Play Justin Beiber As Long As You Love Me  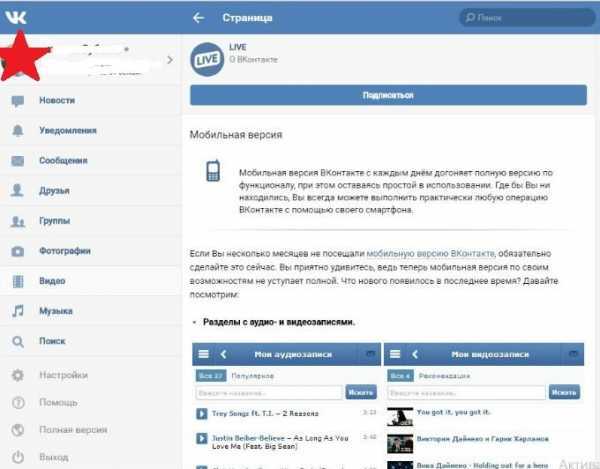click(202, 438)
